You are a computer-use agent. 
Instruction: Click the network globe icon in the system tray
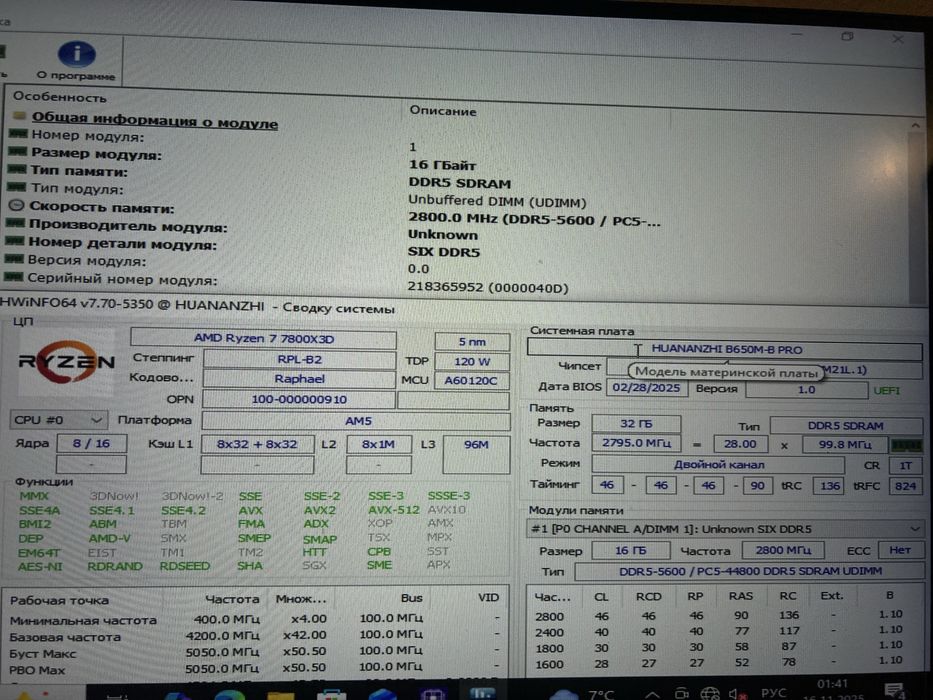[709, 693]
